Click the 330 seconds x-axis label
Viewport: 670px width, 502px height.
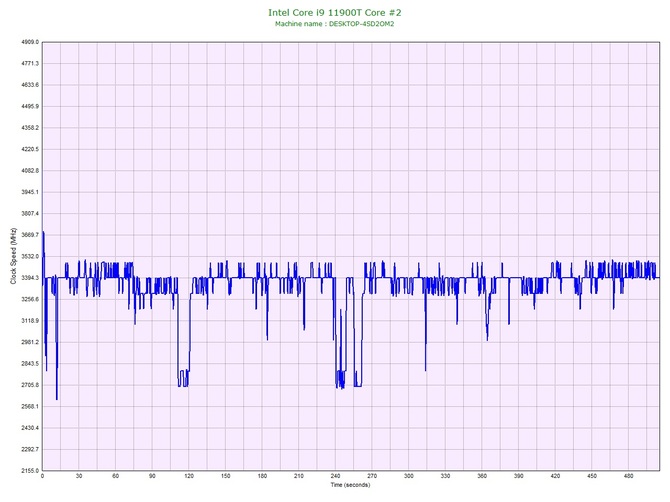[446, 476]
